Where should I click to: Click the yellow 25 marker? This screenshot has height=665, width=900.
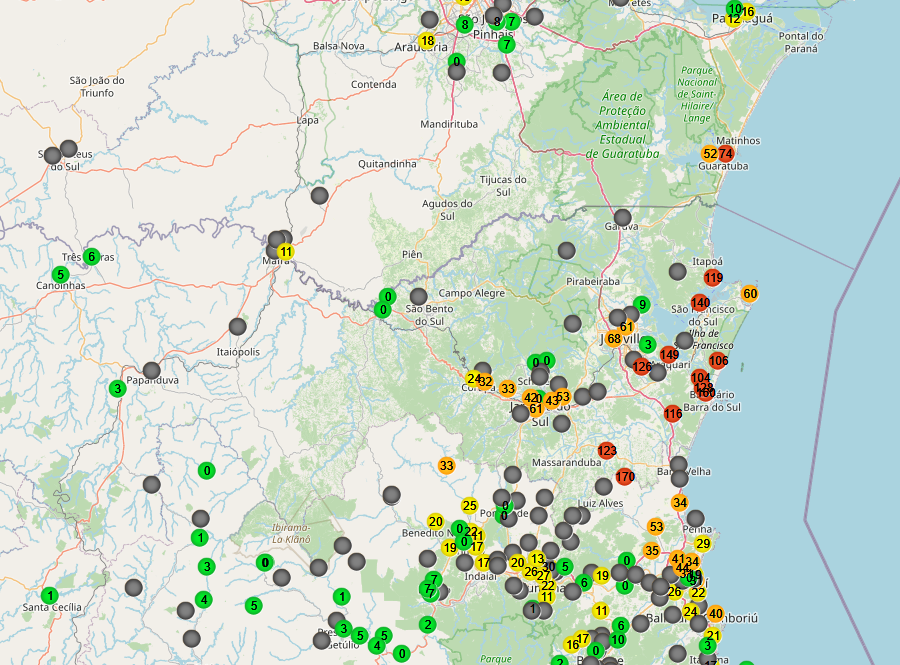(469, 506)
